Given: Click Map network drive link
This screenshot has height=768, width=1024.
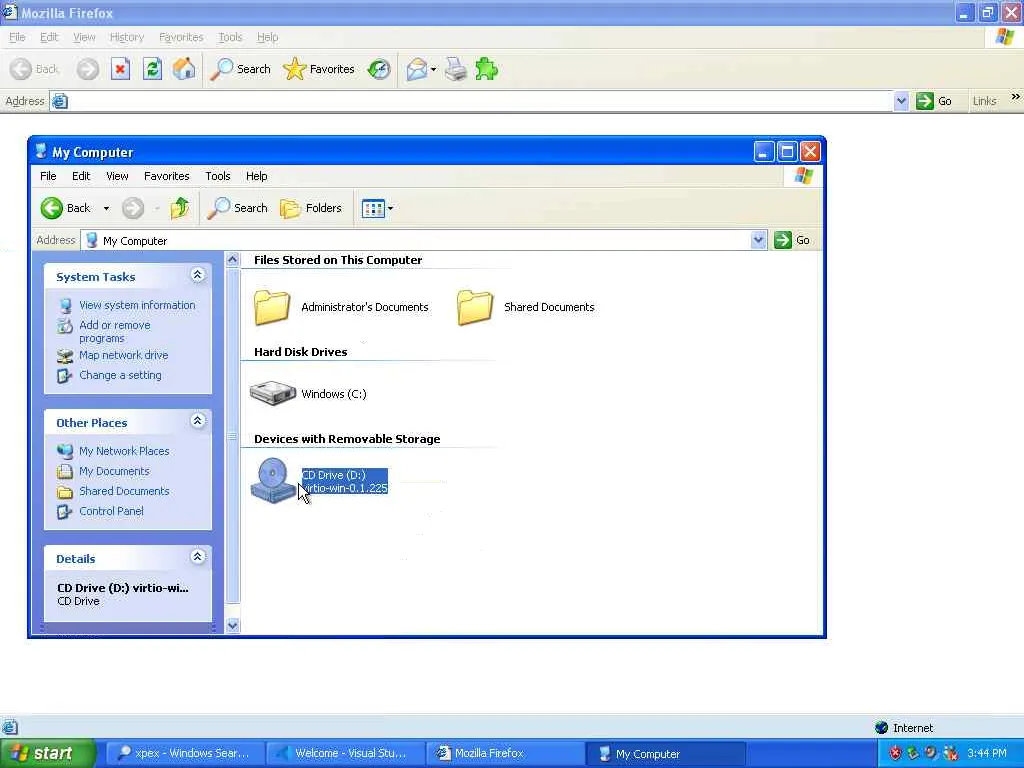Looking at the screenshot, I should (x=123, y=355).
